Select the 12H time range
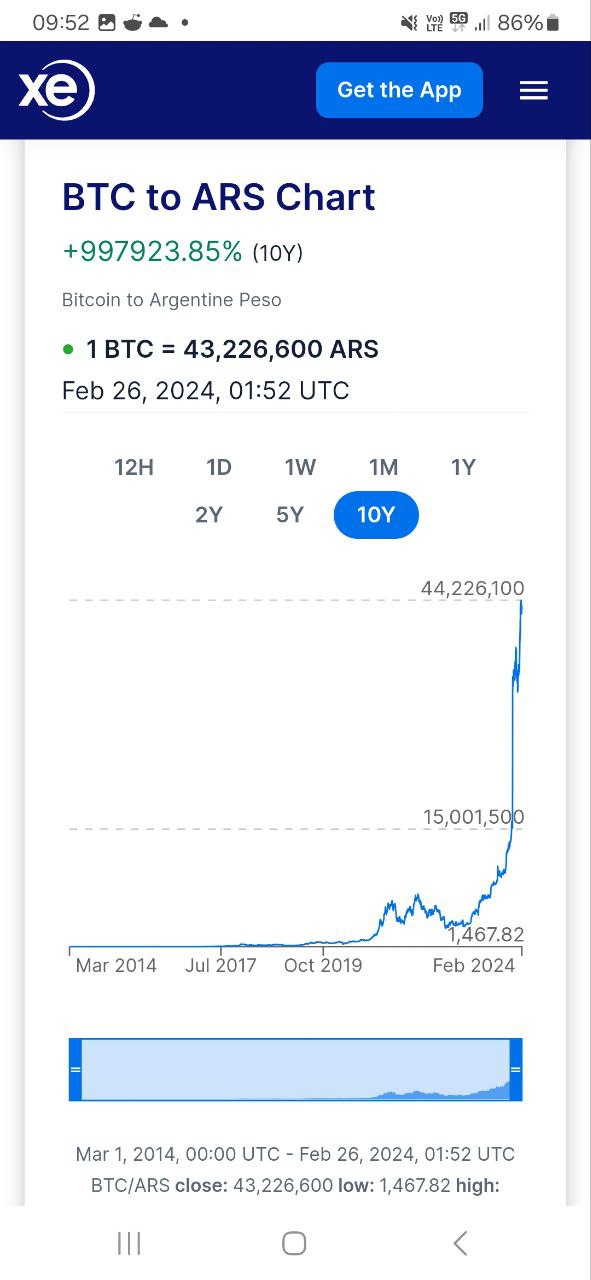This screenshot has height=1280, width=591. pos(134,467)
